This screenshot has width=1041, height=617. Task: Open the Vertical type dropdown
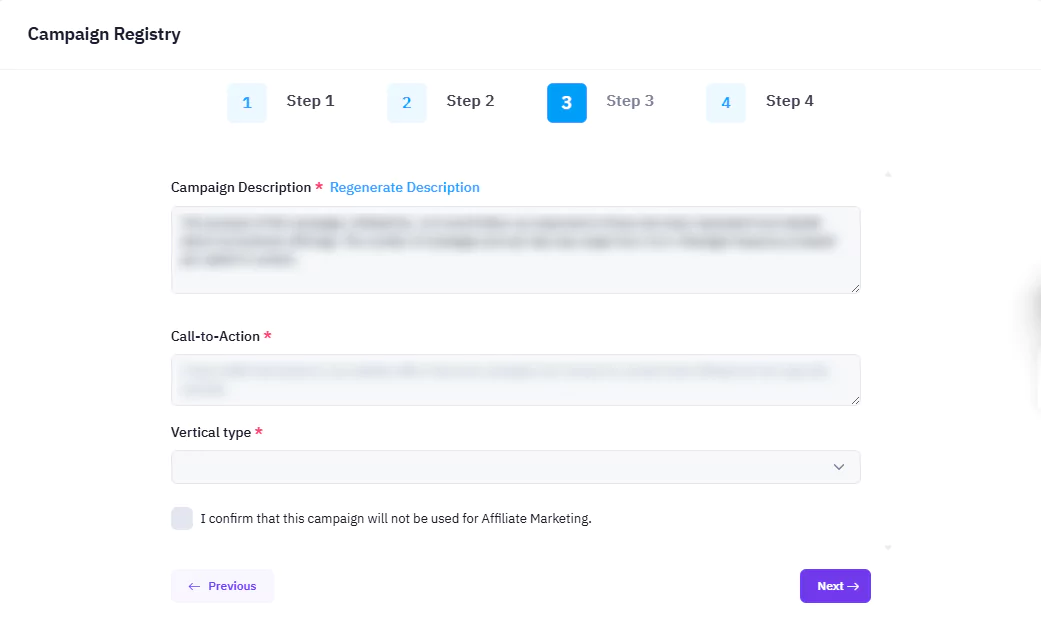[500, 467]
